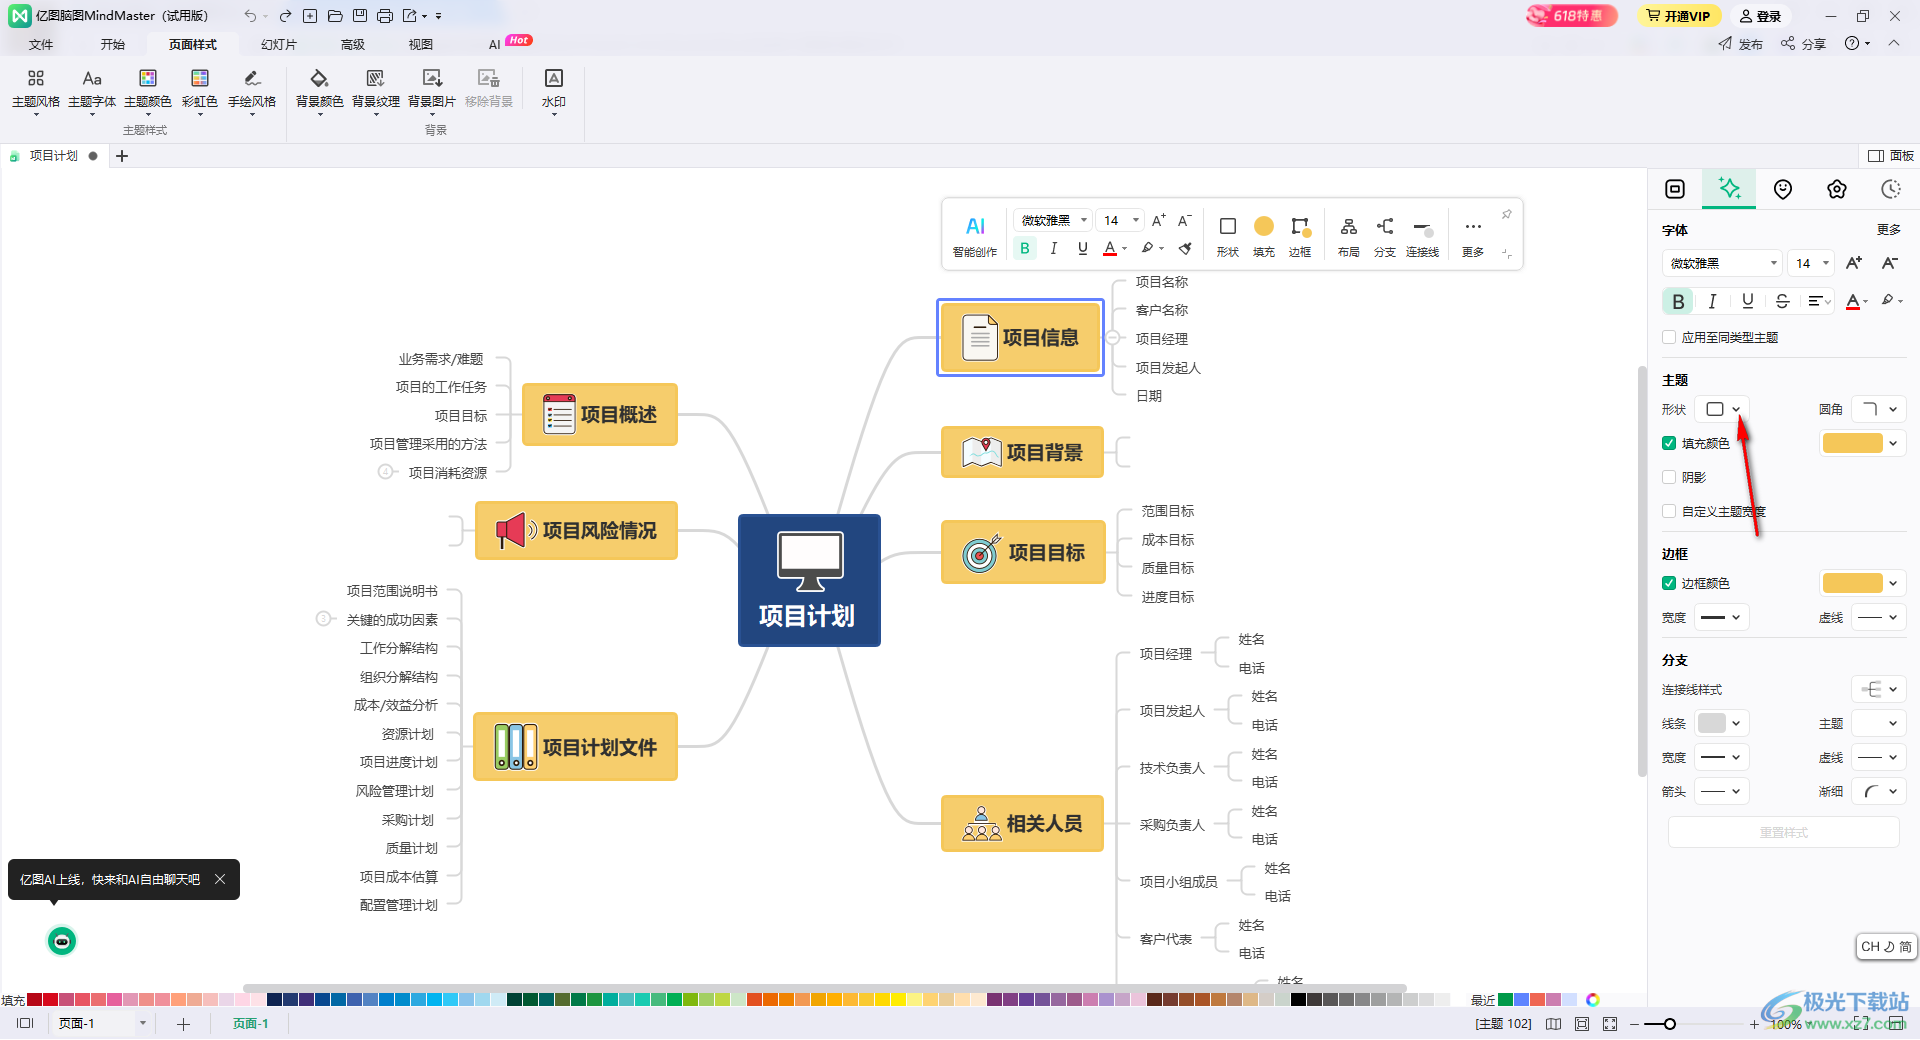Open 布局 layout option in floating toolbar
1920x1040 pixels.
pos(1349,236)
